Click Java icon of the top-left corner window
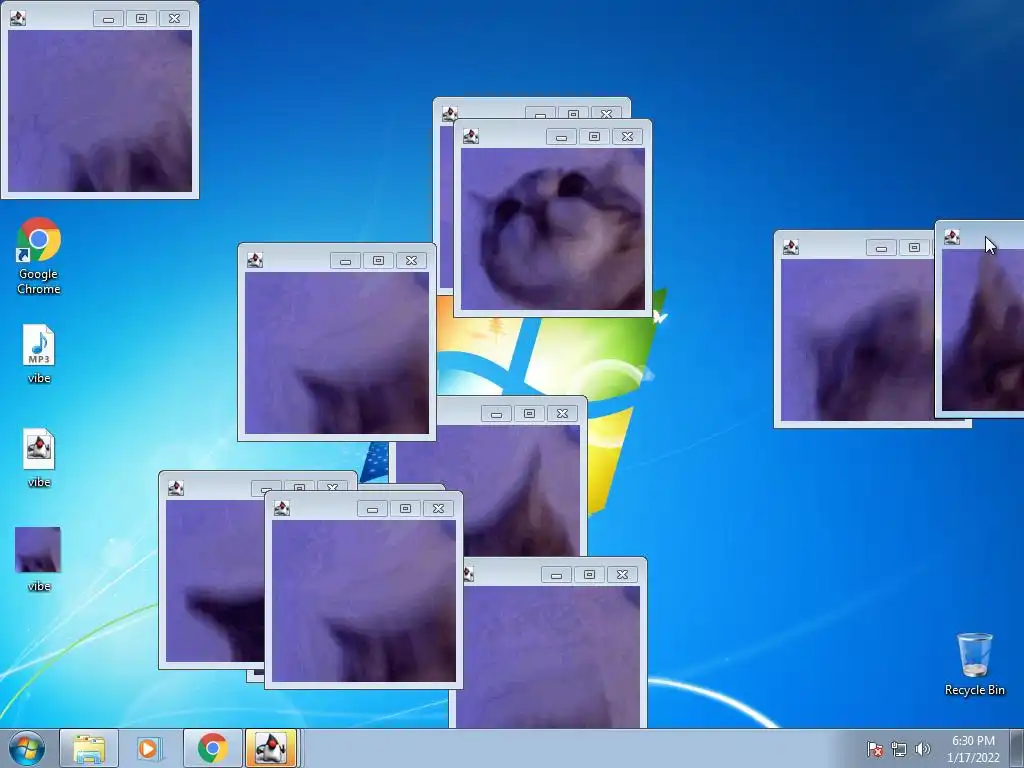Image resolution: width=1024 pixels, height=768 pixels. [x=18, y=18]
